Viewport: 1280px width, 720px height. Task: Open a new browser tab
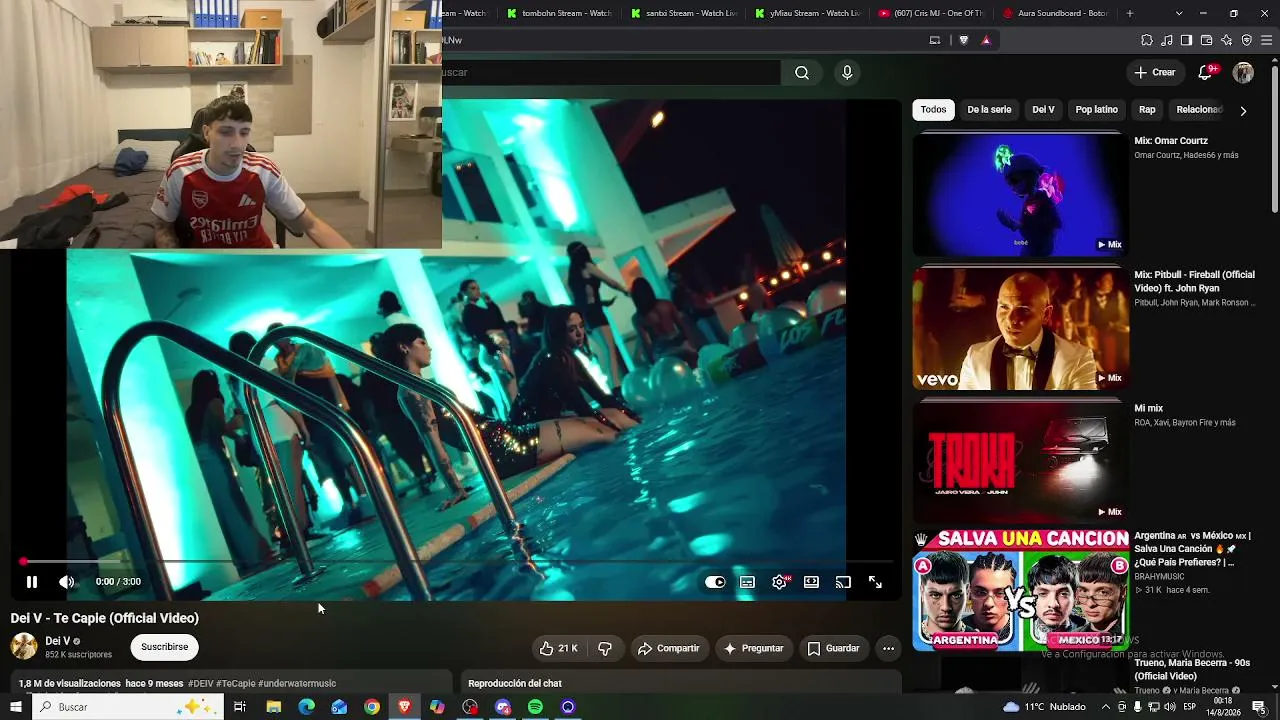(1130, 13)
